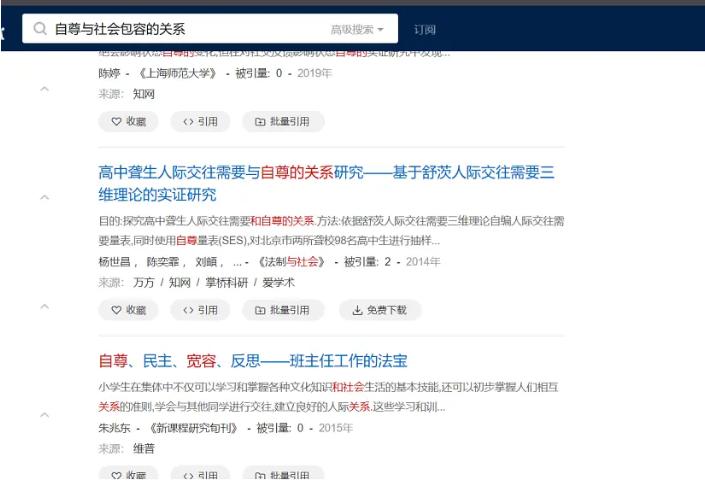Click the 免费下载 download button
Image resolution: width=705 pixels, height=490 pixels.
pos(380,310)
